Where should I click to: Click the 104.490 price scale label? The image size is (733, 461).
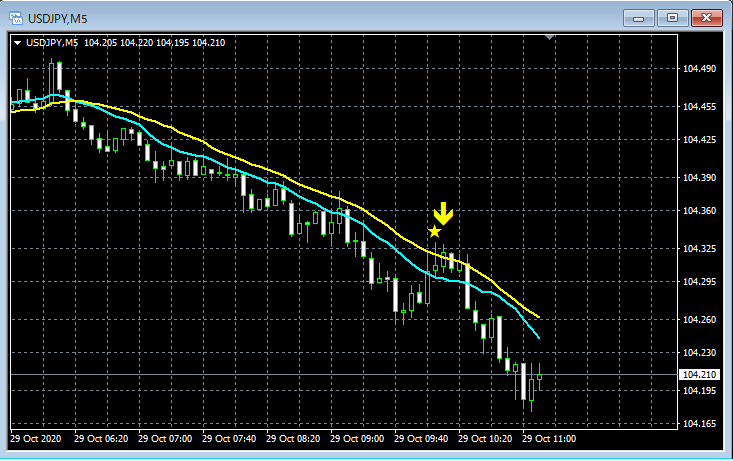click(x=699, y=69)
